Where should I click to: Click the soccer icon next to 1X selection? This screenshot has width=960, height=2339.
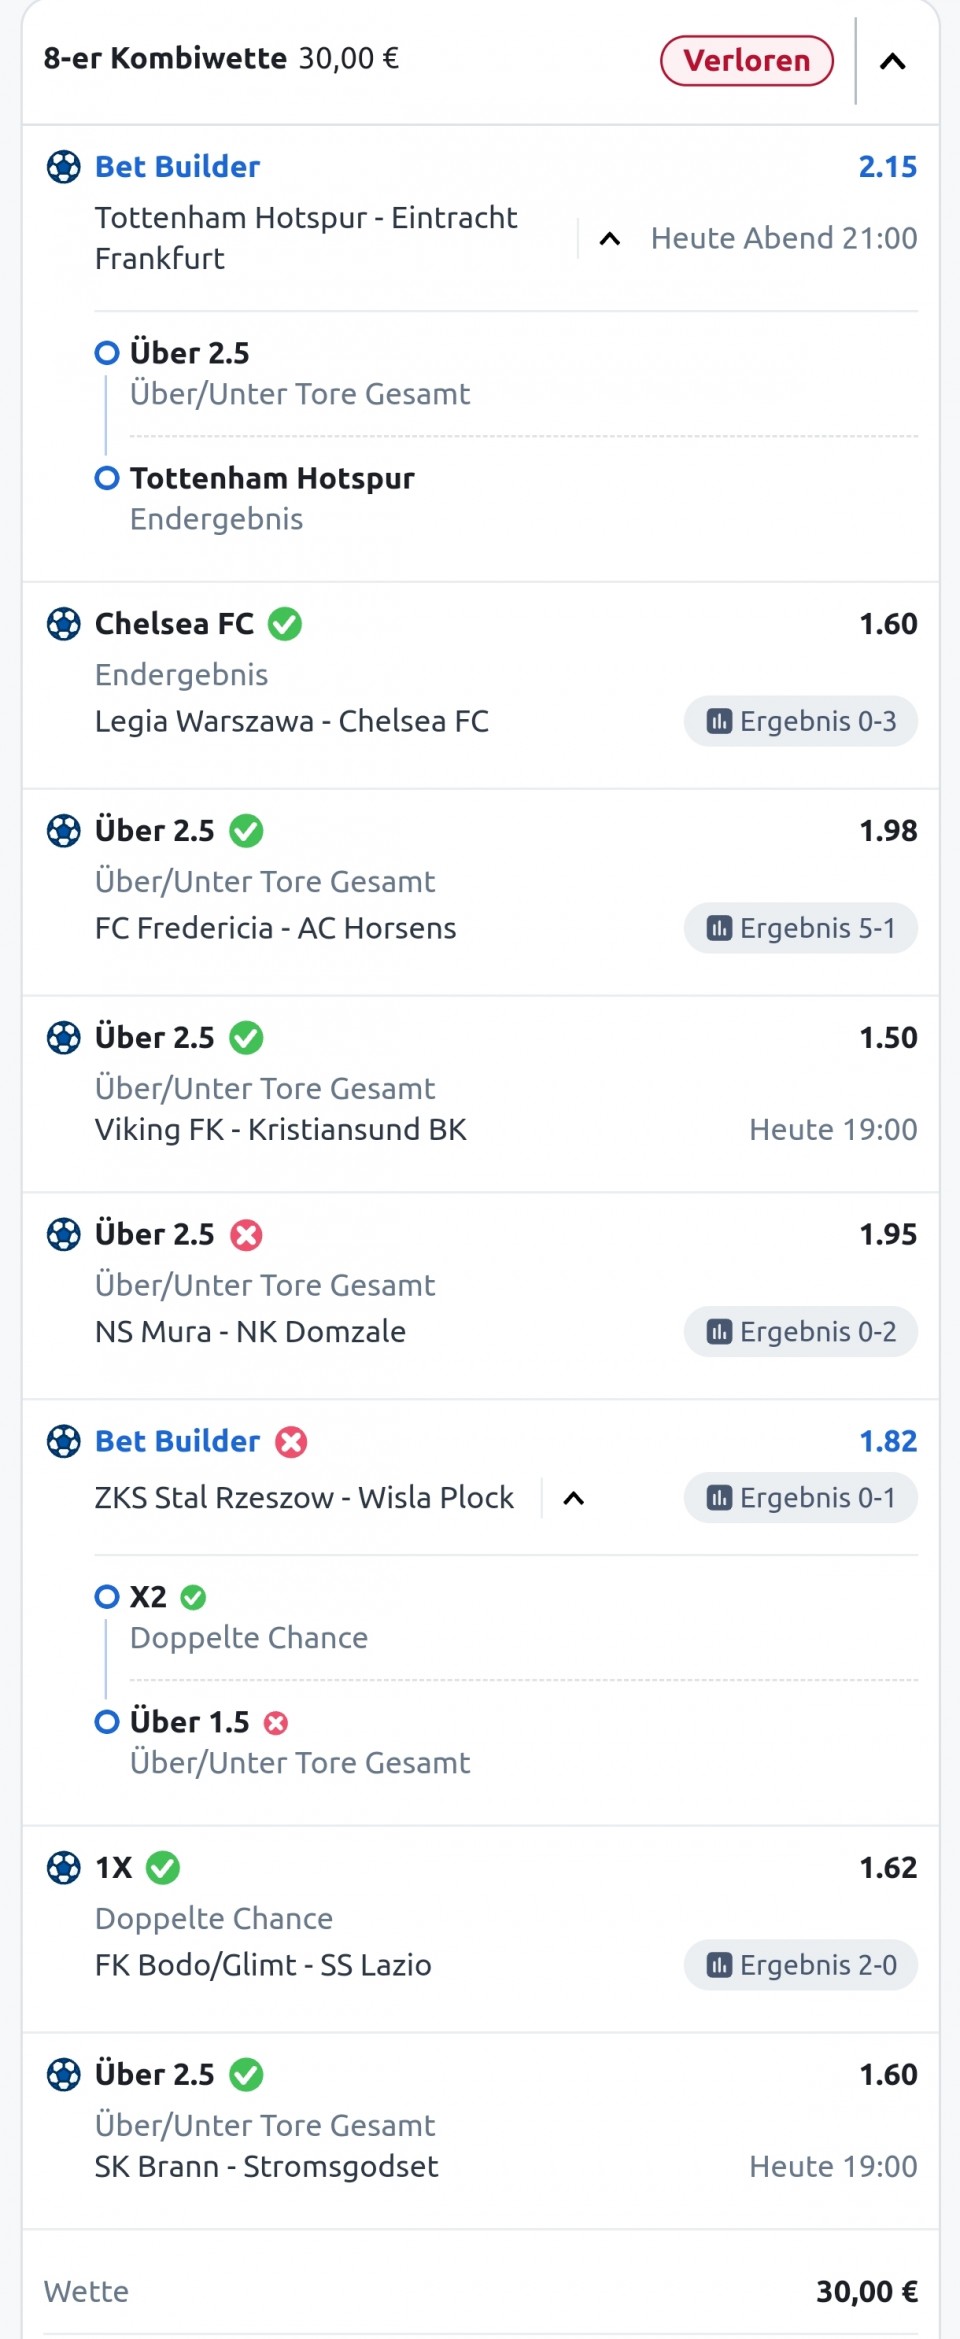click(x=64, y=1867)
